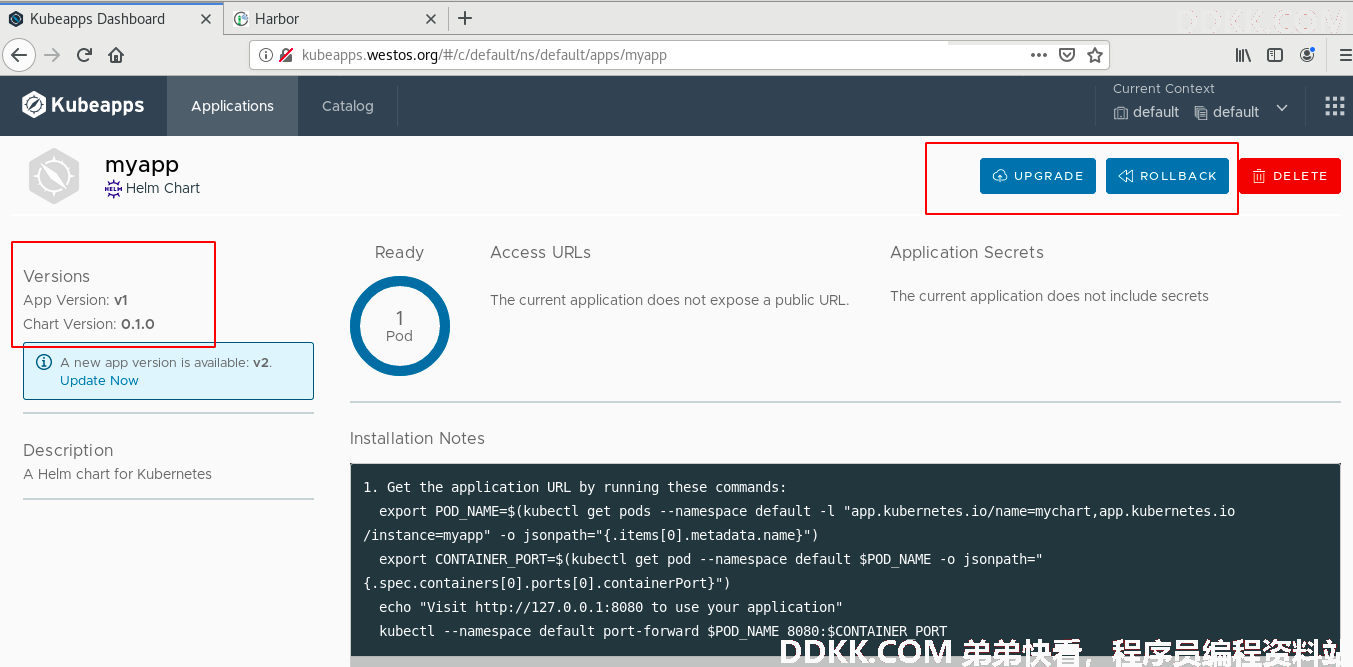The height and width of the screenshot is (667, 1353).
Task: Reload the page
Action: pyautogui.click(x=84, y=55)
